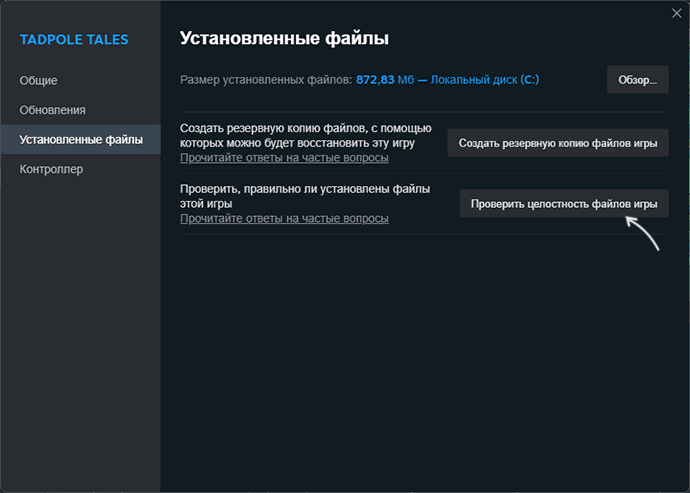Open FAQ link under backup description
Screen dimensions: 690x493
point(284,158)
